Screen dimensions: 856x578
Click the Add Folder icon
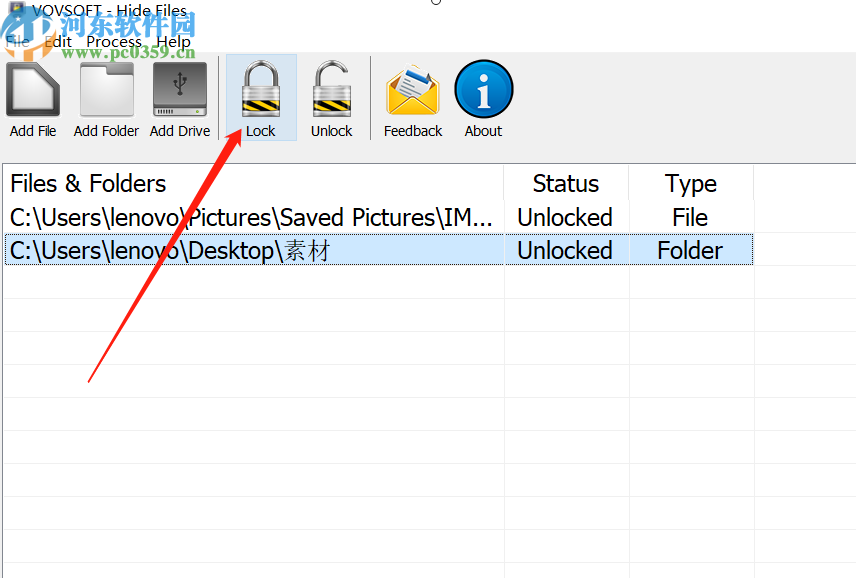(106, 90)
